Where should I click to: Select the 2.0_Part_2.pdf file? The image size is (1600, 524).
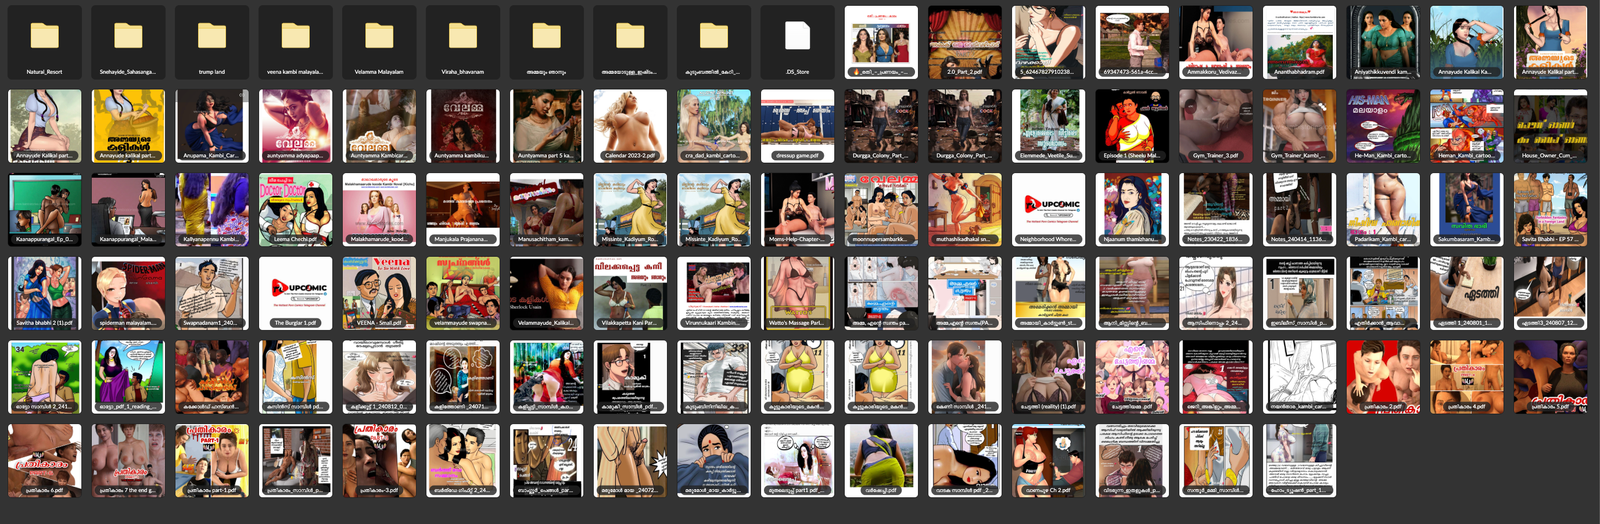pyautogui.click(x=965, y=43)
